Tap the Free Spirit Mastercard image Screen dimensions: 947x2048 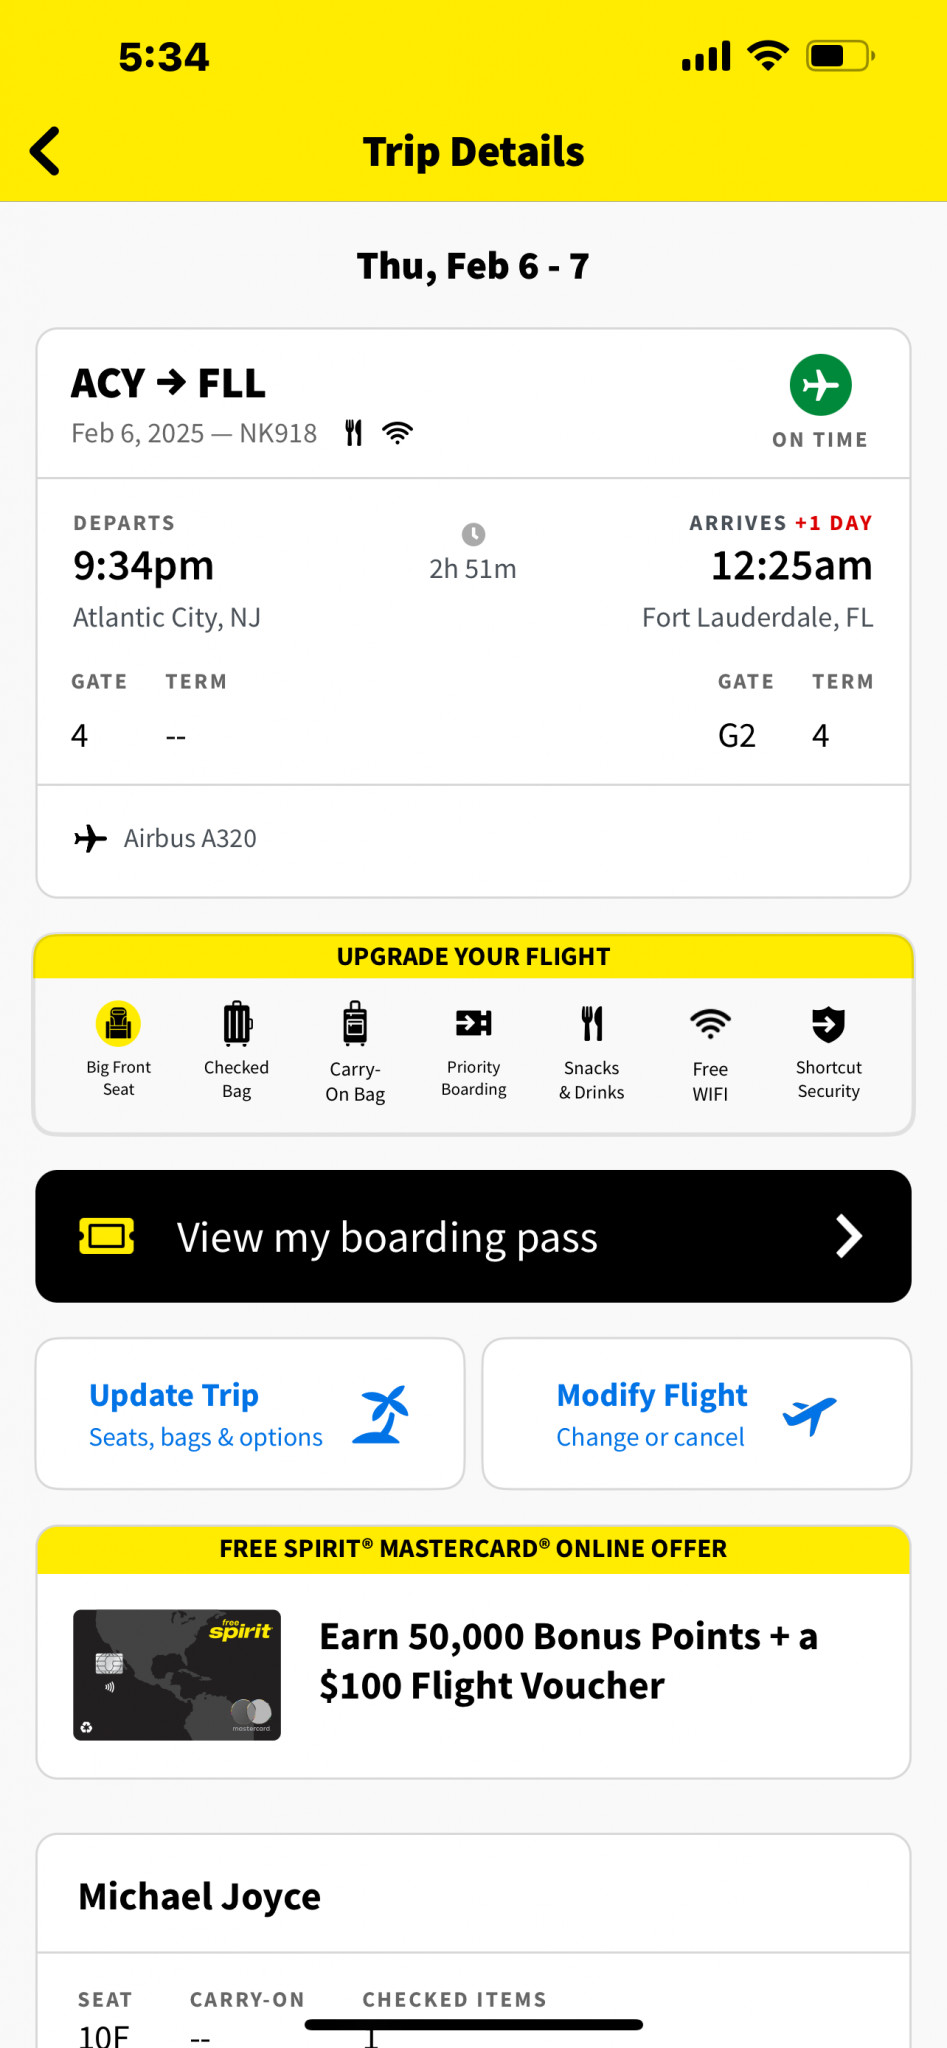177,1675
